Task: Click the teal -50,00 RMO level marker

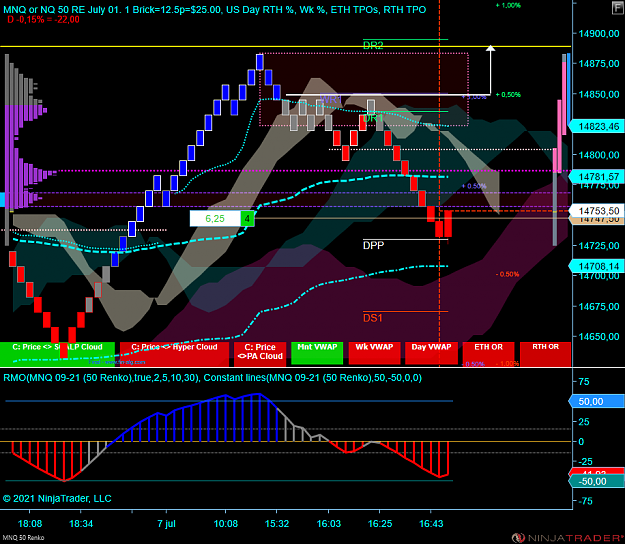Action: tap(596, 481)
